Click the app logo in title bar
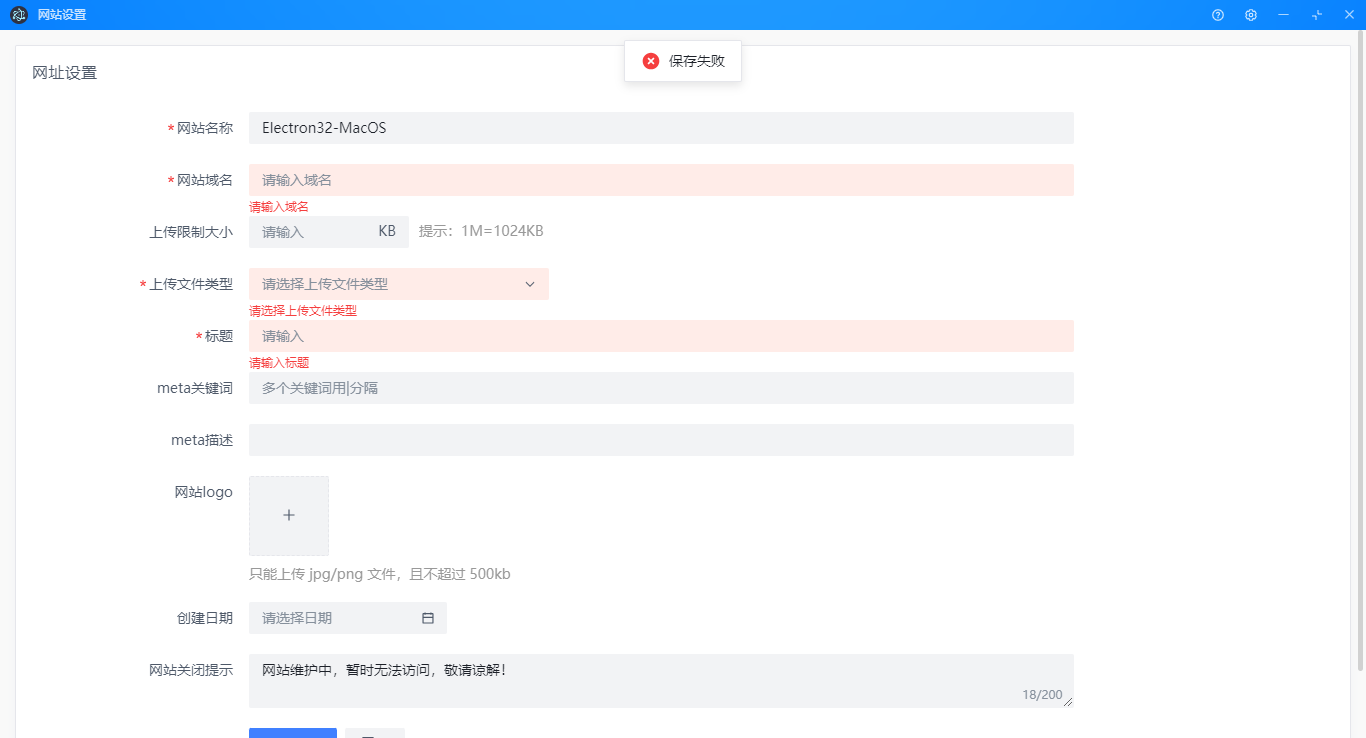This screenshot has width=1366, height=738. click(x=19, y=15)
